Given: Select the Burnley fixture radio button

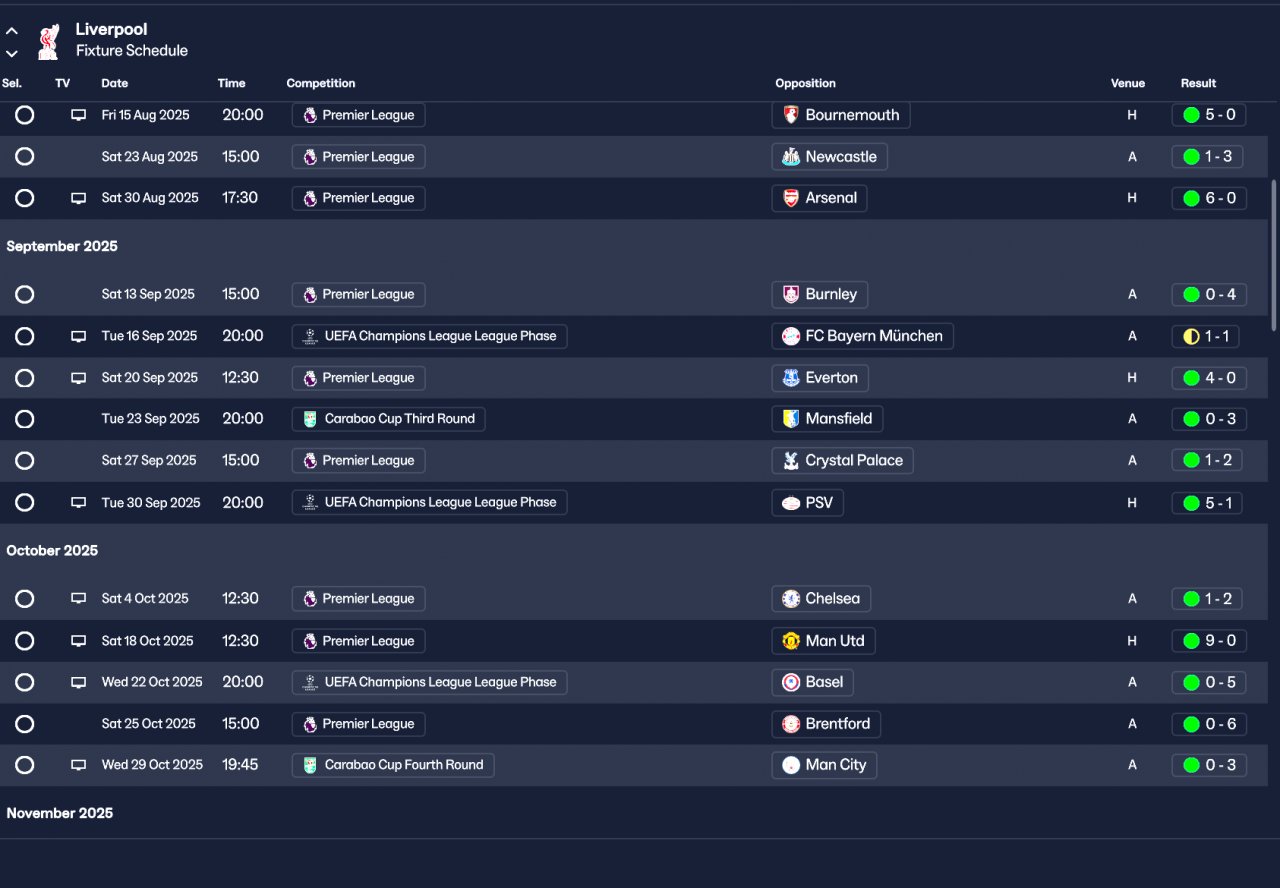Looking at the screenshot, I should [x=25, y=295].
